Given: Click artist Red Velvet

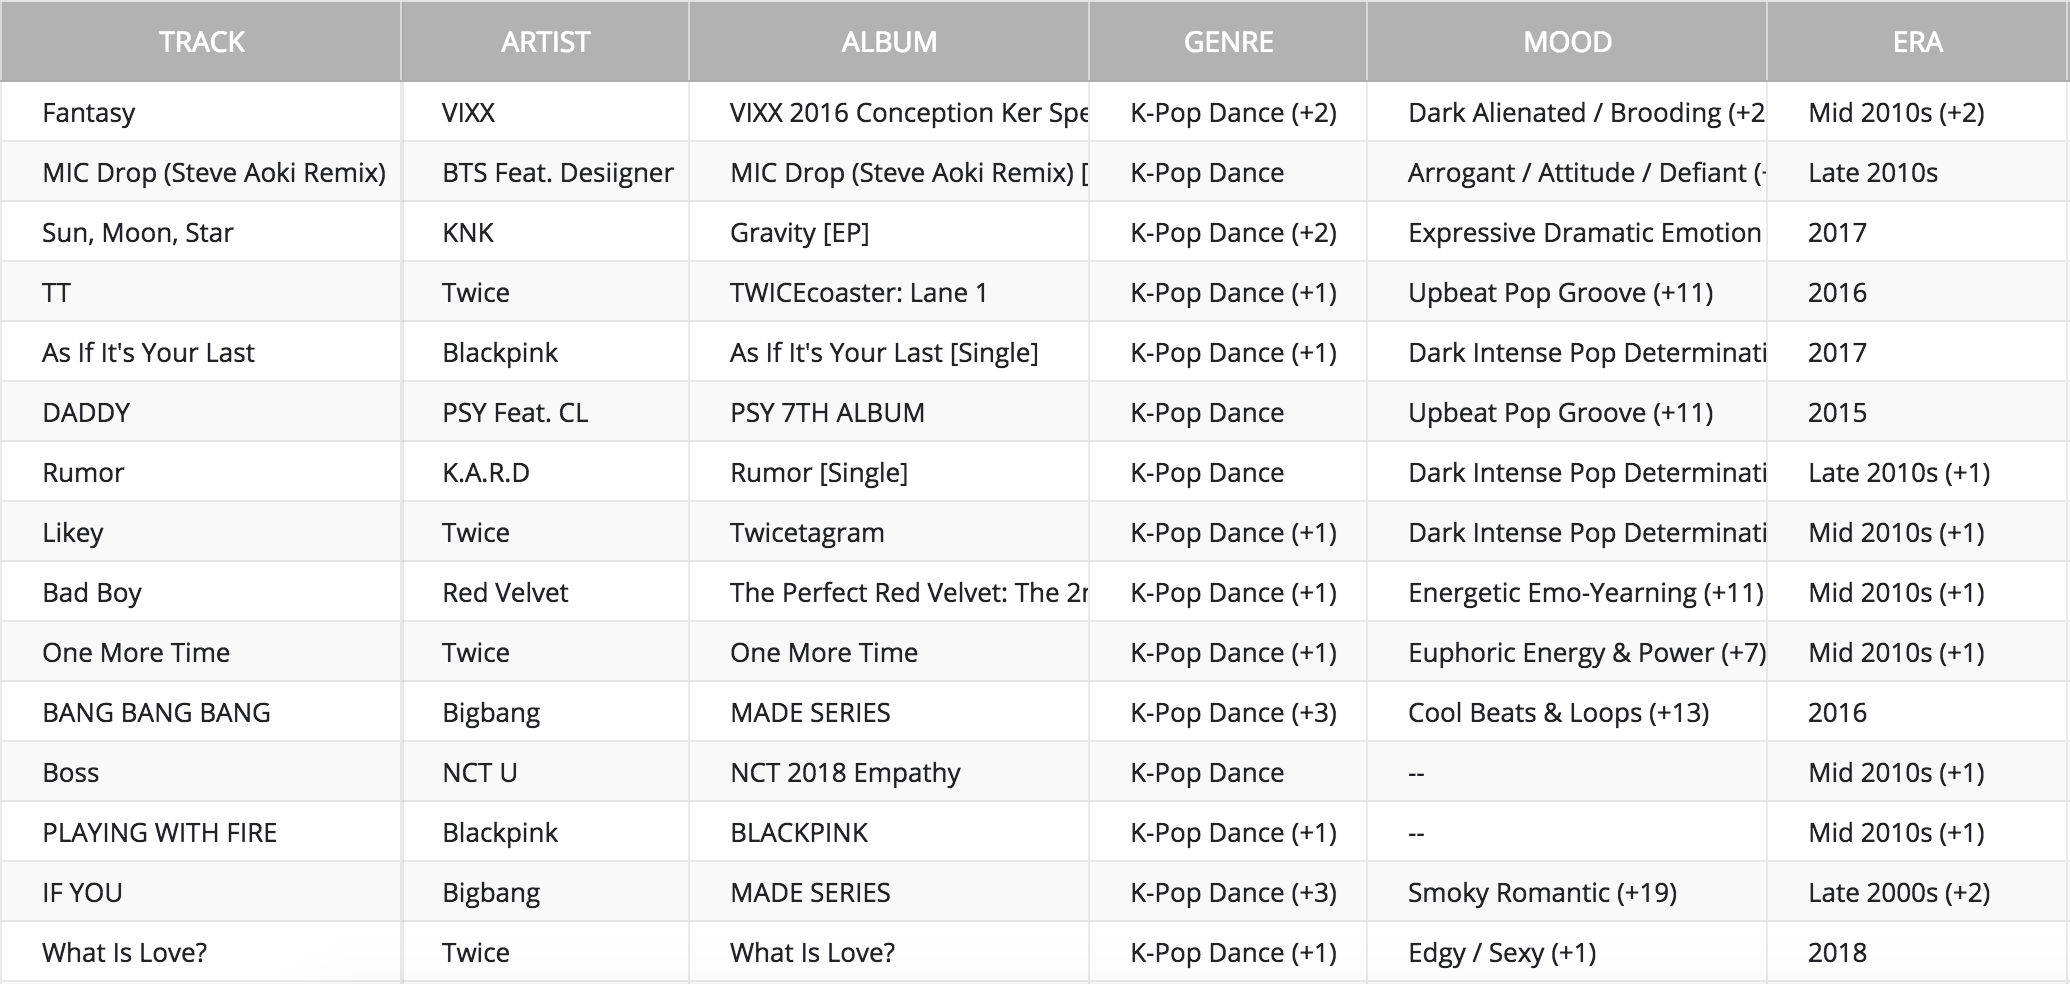Looking at the screenshot, I should (x=505, y=593).
